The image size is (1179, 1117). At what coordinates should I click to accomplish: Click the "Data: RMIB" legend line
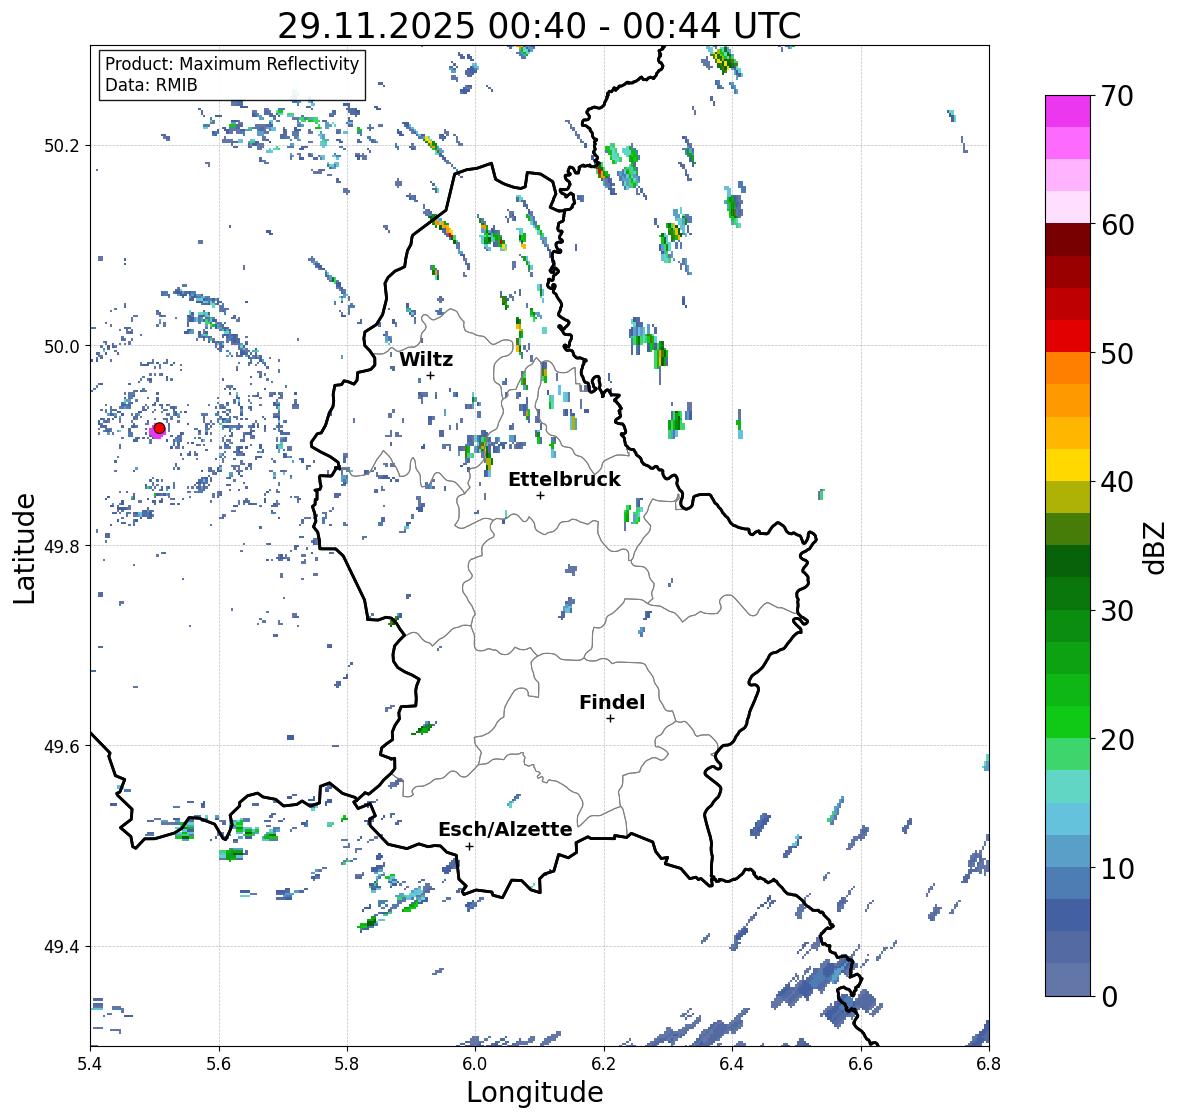coord(151,85)
